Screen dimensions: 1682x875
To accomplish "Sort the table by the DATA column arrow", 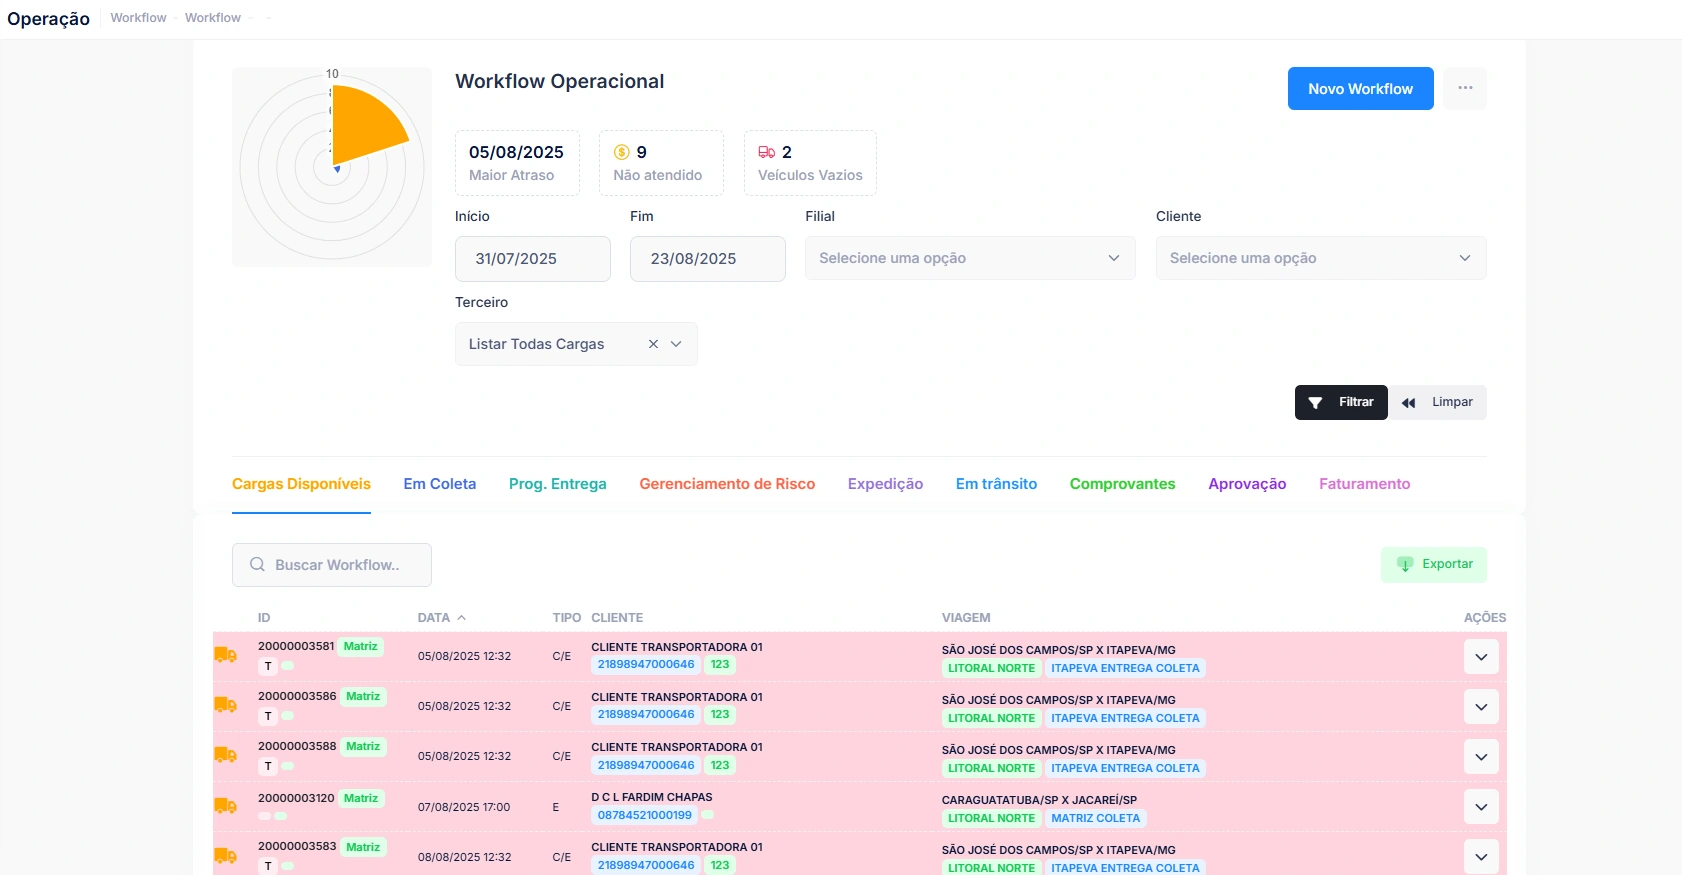I will coord(461,618).
